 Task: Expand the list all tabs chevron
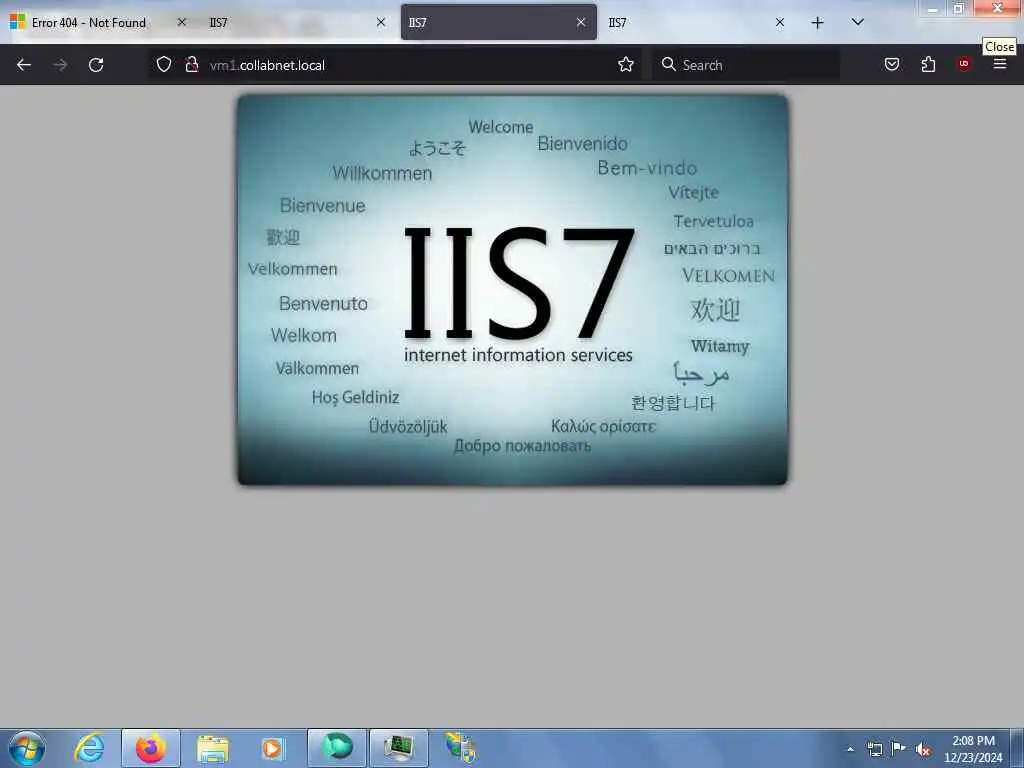pyautogui.click(x=858, y=22)
